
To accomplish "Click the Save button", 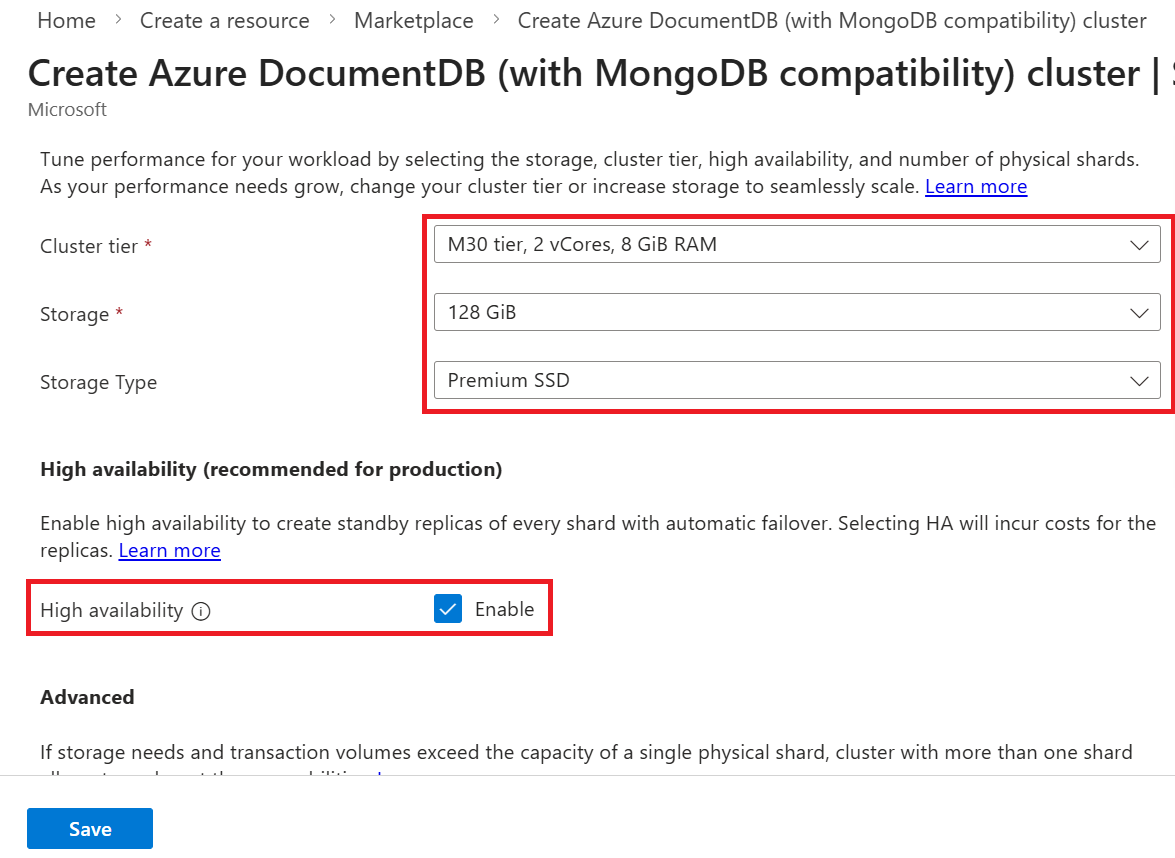I will coord(89,828).
